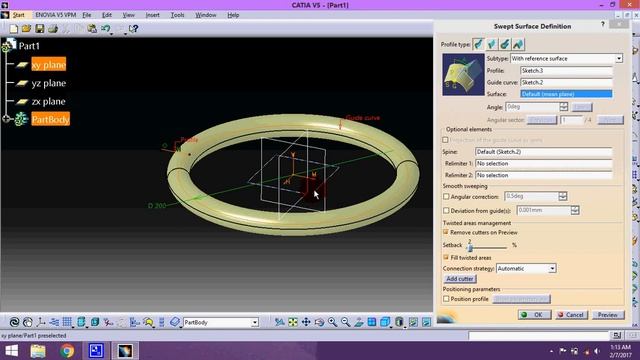The image size is (640, 360).
Task: Click the Guide curve field showing Sketch.2
Action: (566, 82)
